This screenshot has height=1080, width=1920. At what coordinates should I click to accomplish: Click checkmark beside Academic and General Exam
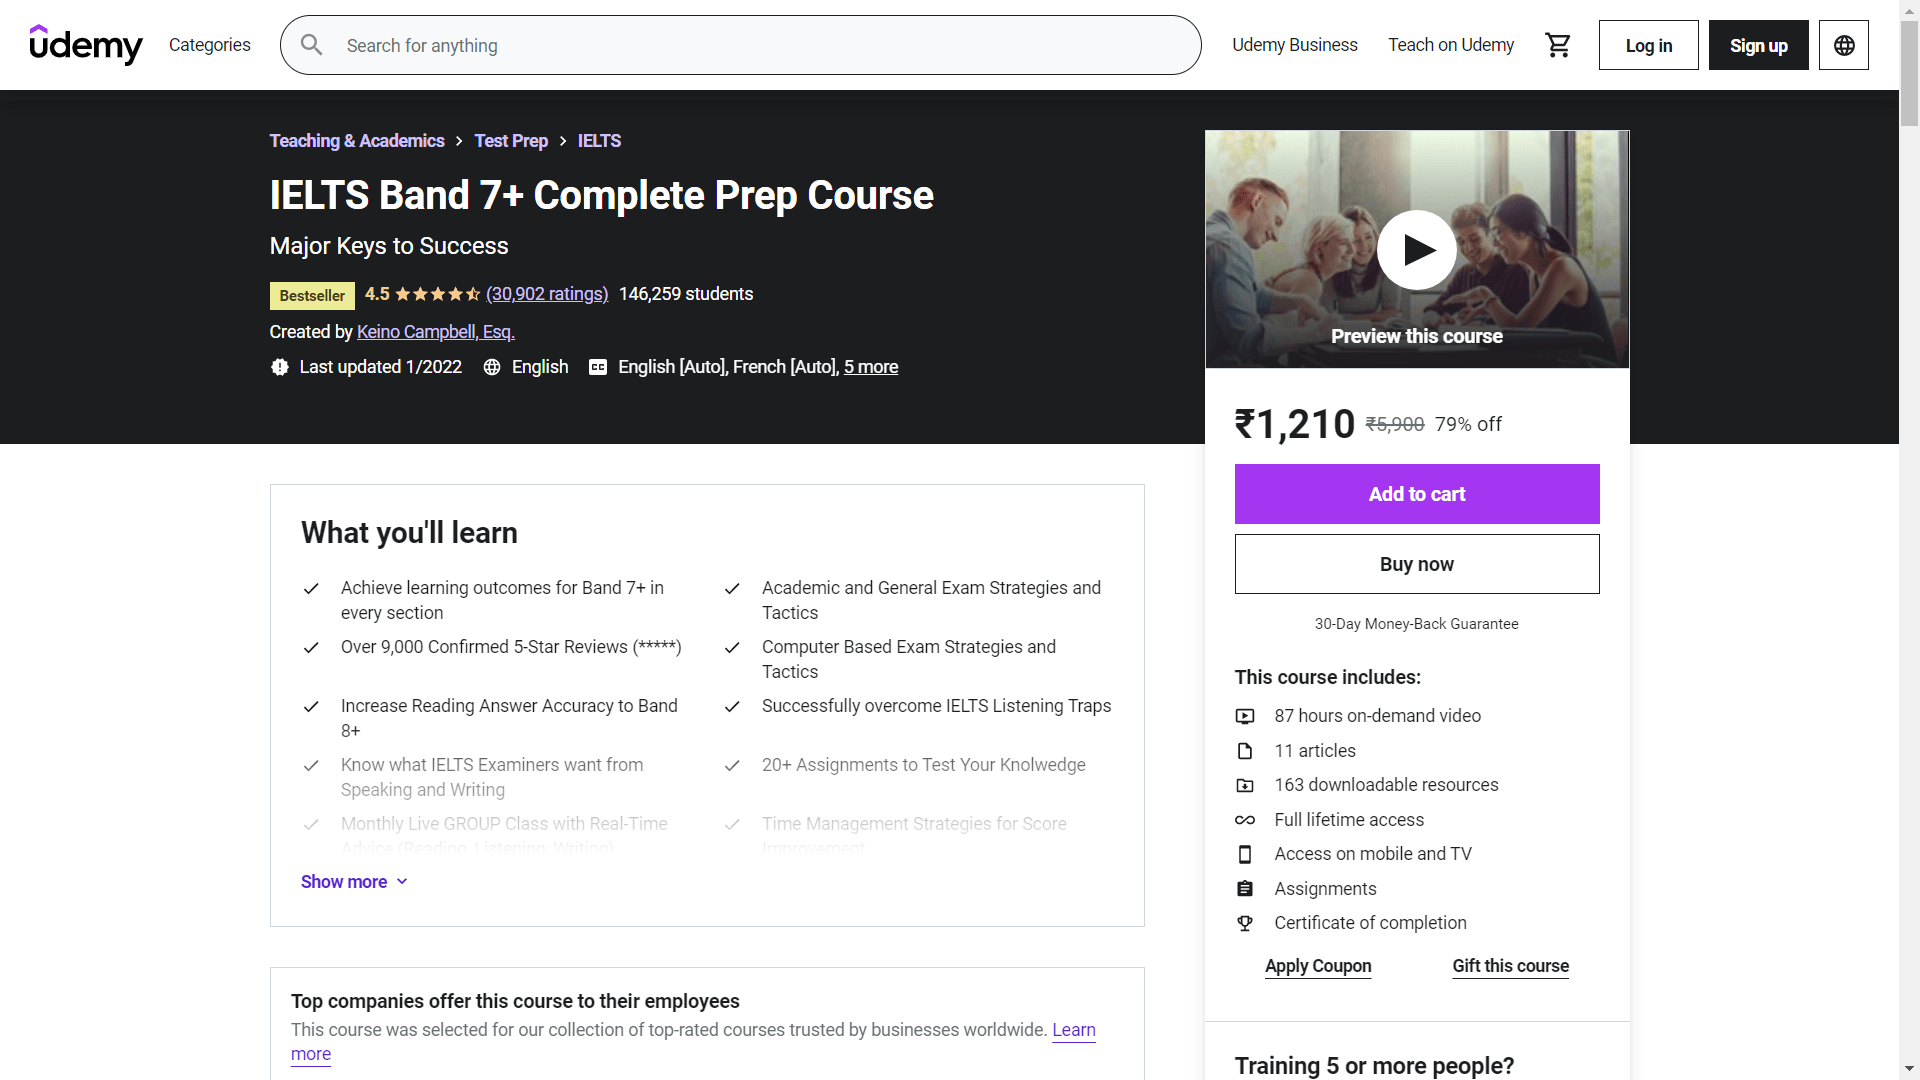(x=732, y=588)
